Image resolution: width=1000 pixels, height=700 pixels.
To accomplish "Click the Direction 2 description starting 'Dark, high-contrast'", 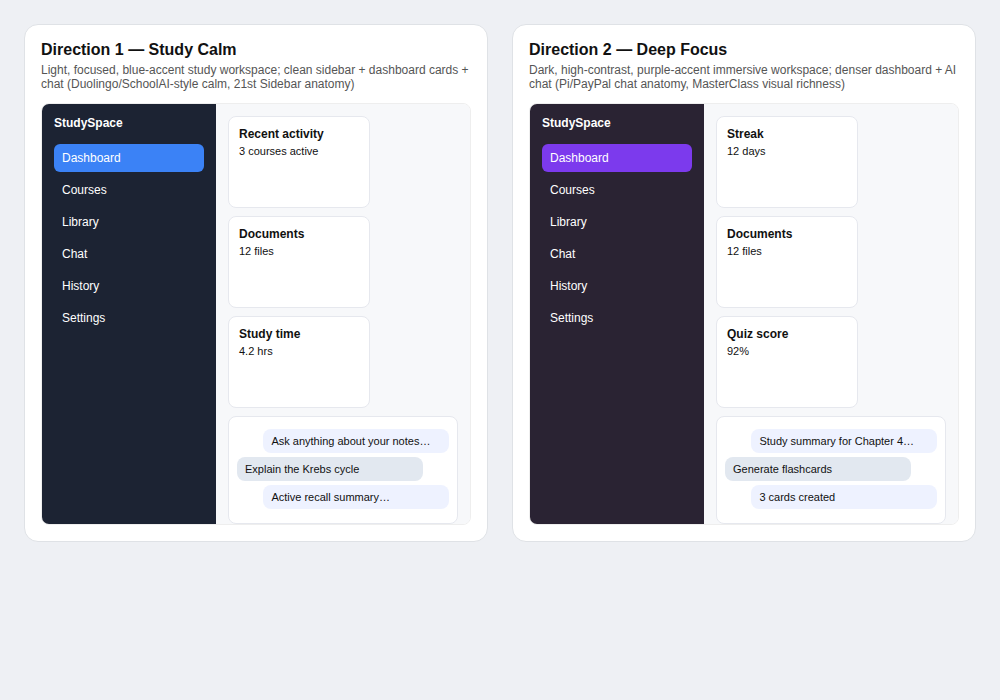I will click(x=743, y=77).
